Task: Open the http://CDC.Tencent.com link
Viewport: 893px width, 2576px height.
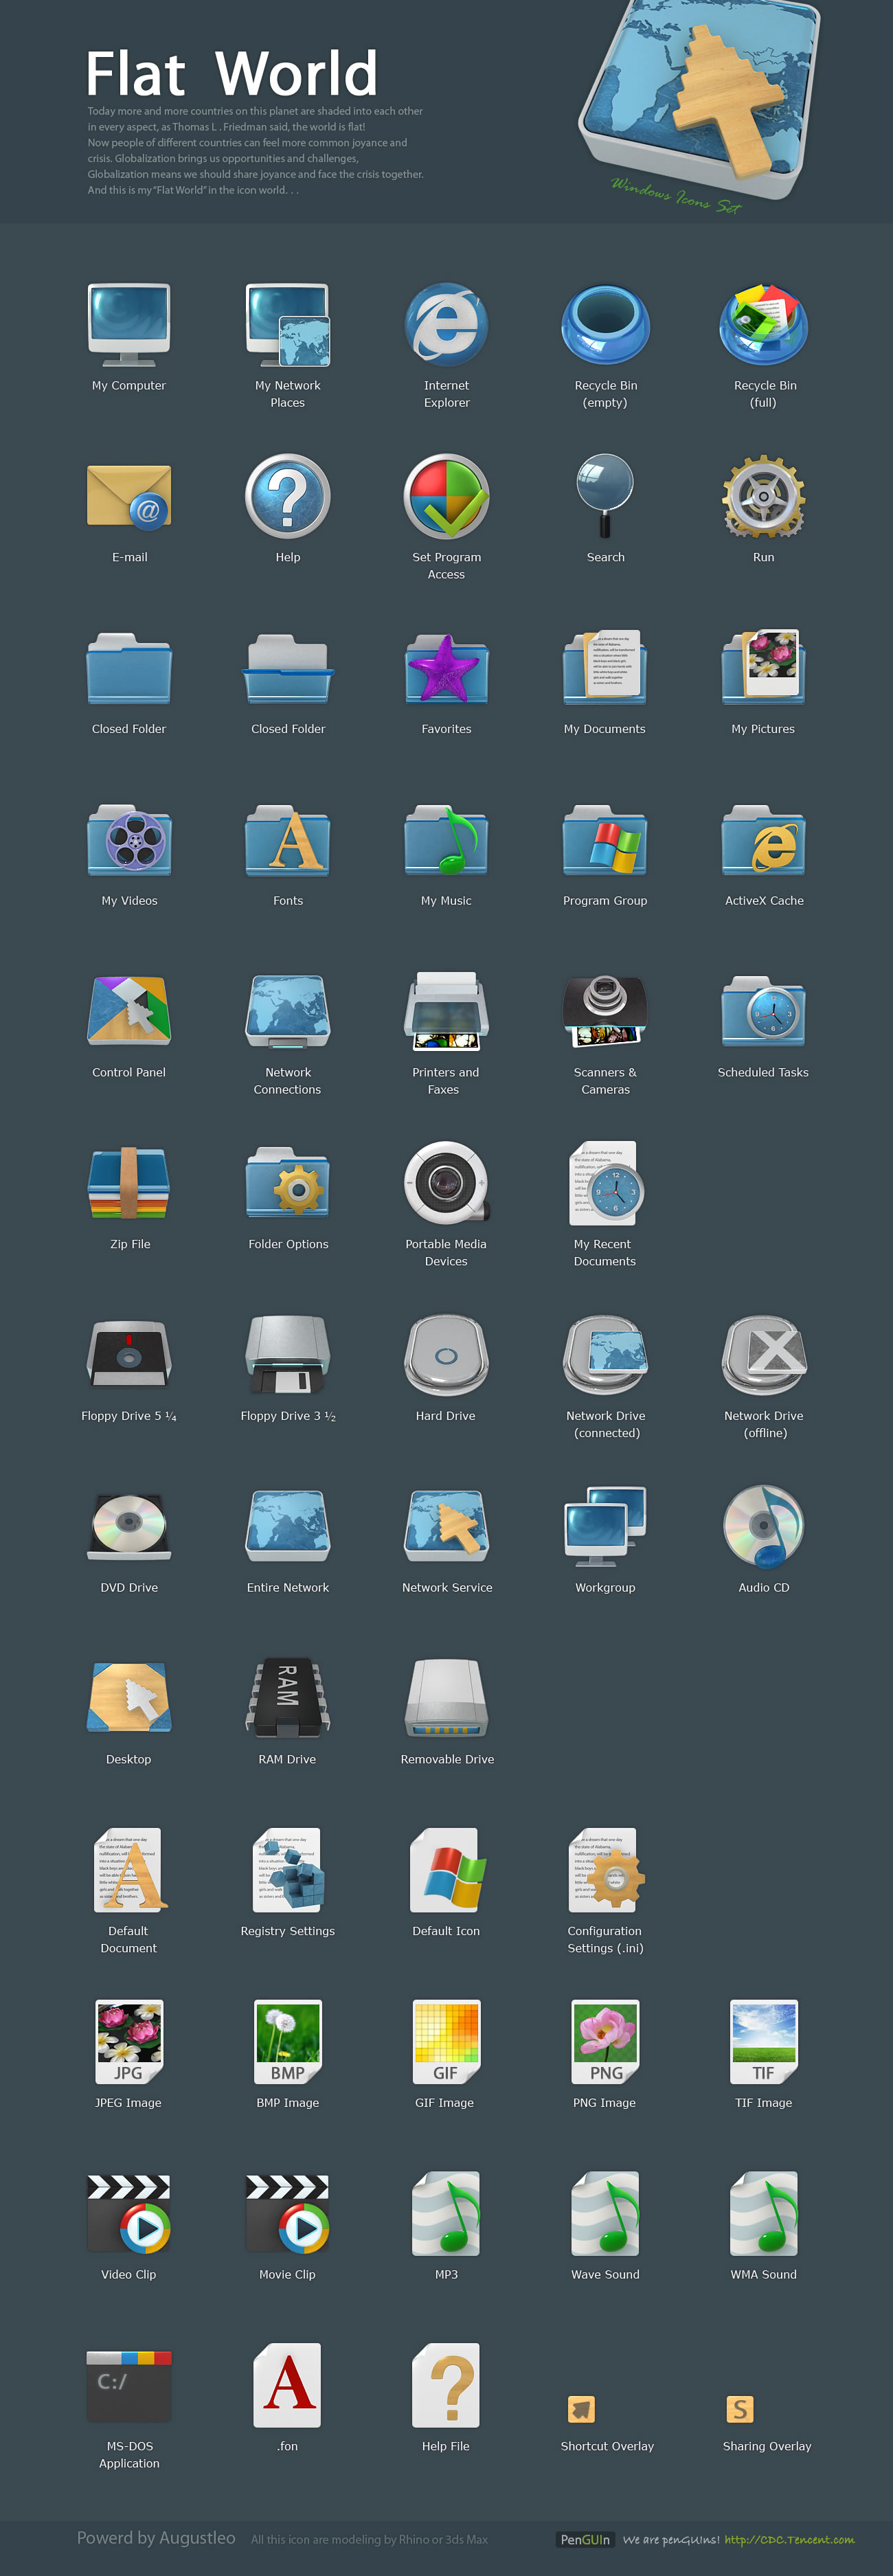Action: (x=789, y=2539)
